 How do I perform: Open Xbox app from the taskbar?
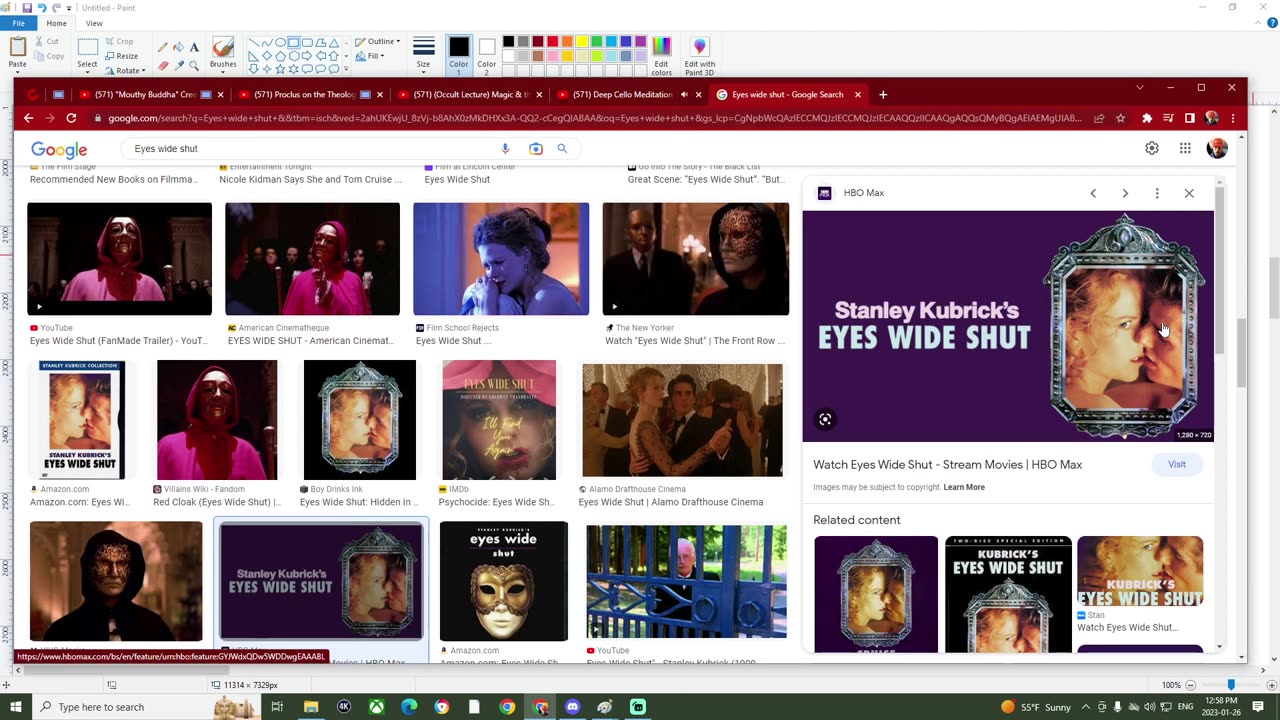click(x=376, y=707)
